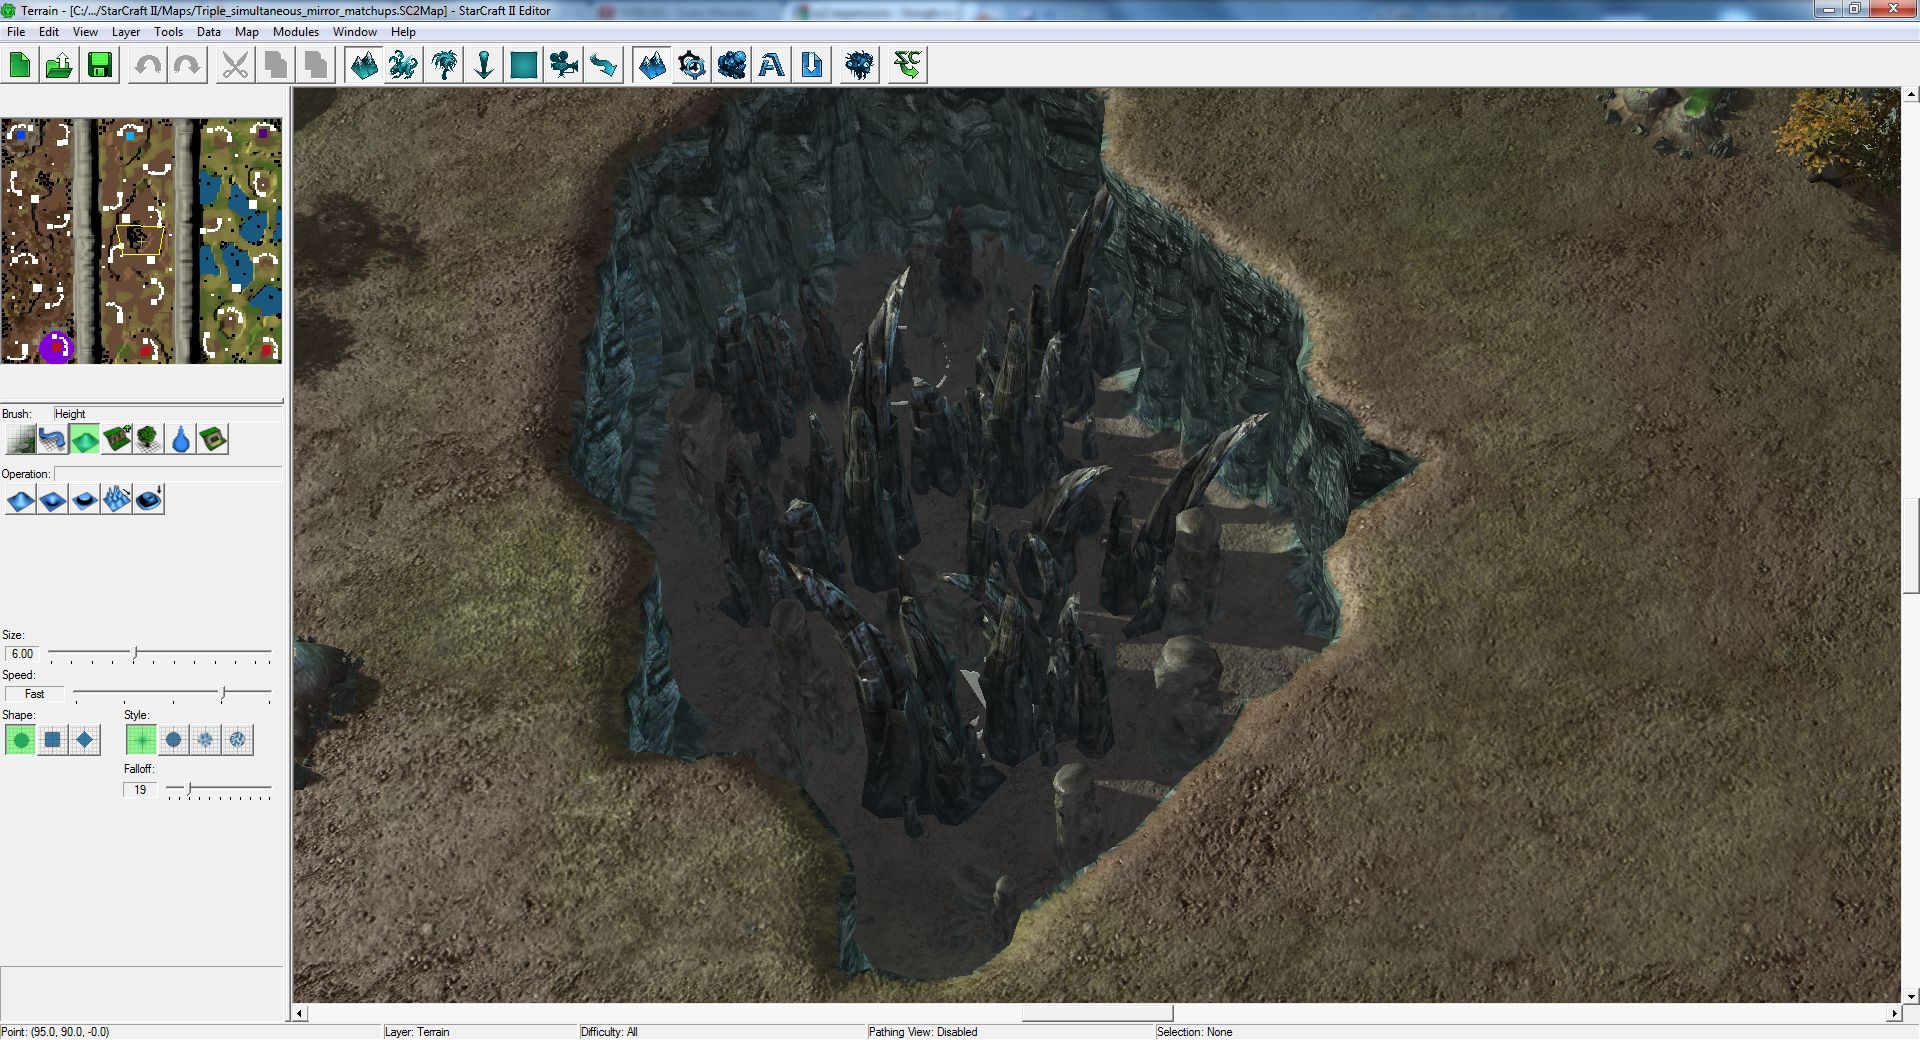Screen dimensions: 1920x1040
Task: Switch to the Cameras layer icon
Action: point(564,66)
